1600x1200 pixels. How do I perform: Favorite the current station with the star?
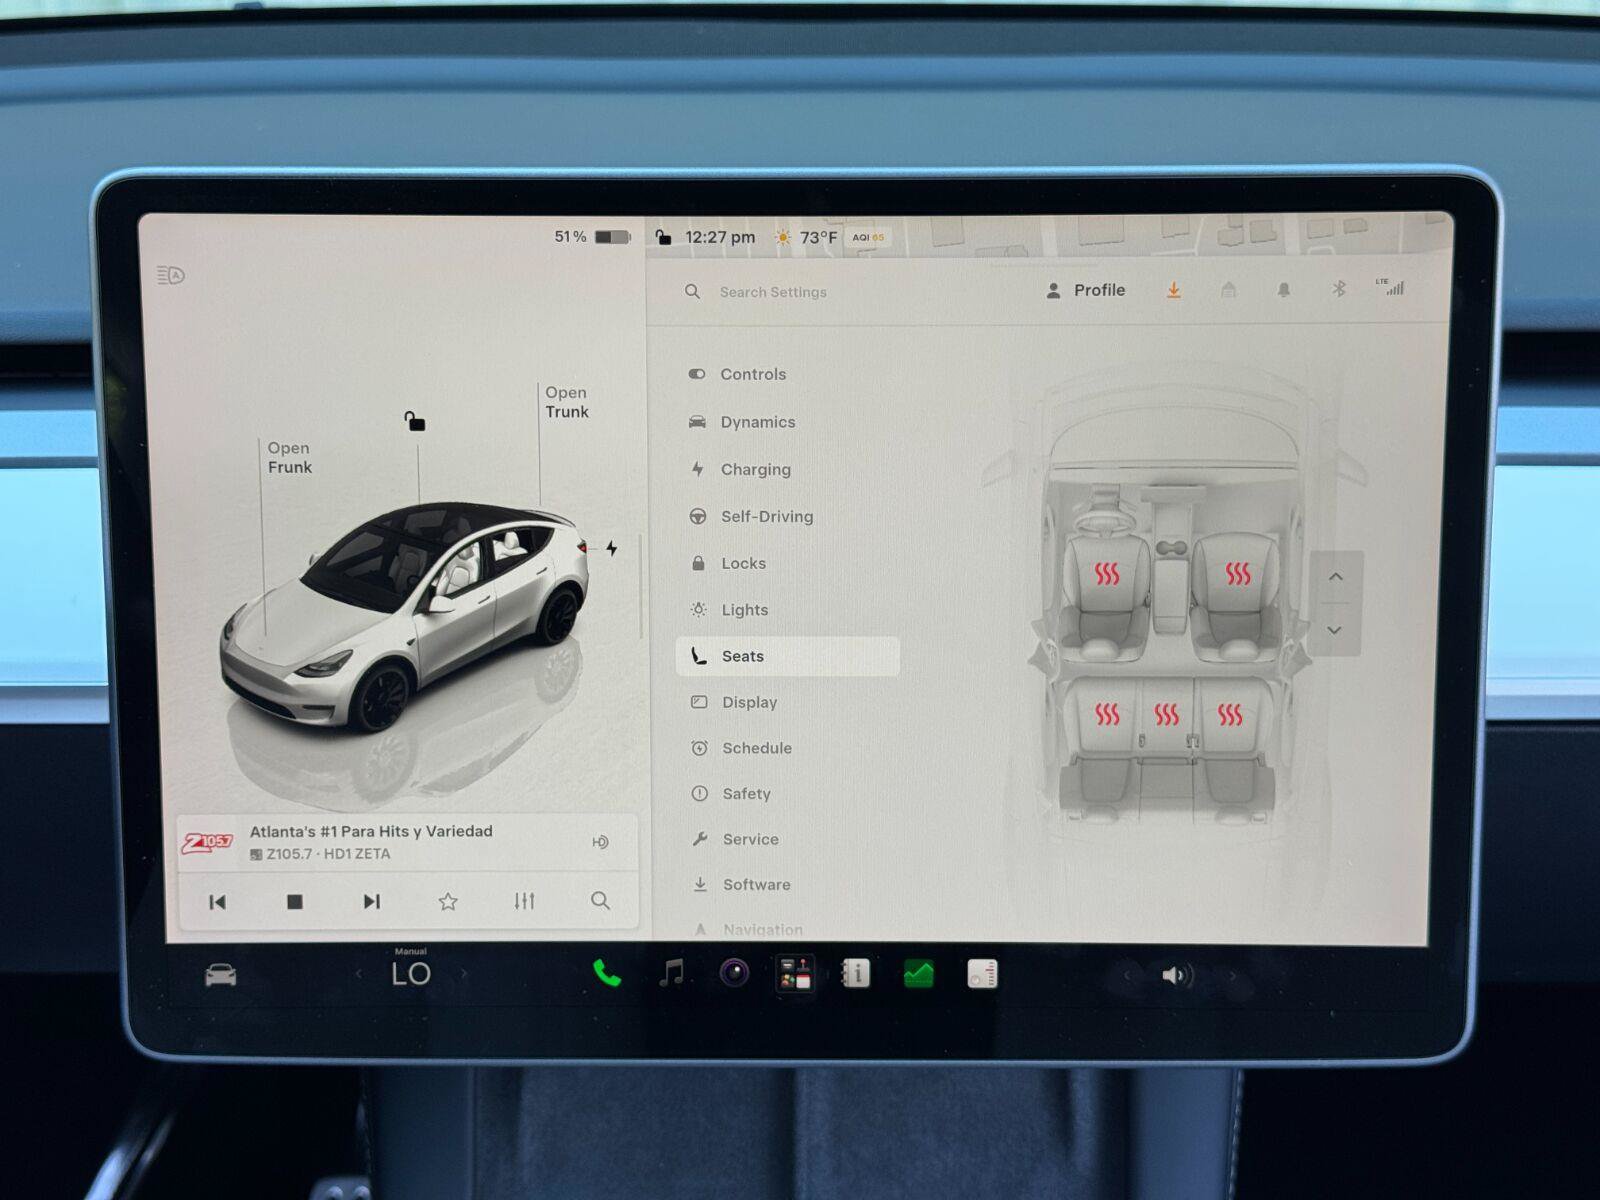[448, 902]
